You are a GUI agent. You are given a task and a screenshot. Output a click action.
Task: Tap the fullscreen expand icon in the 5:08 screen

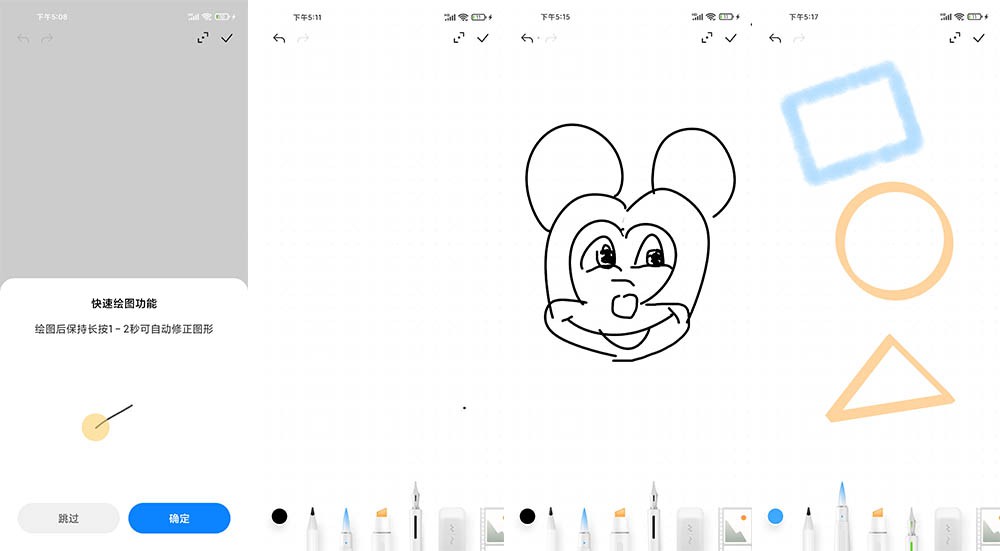pos(203,38)
